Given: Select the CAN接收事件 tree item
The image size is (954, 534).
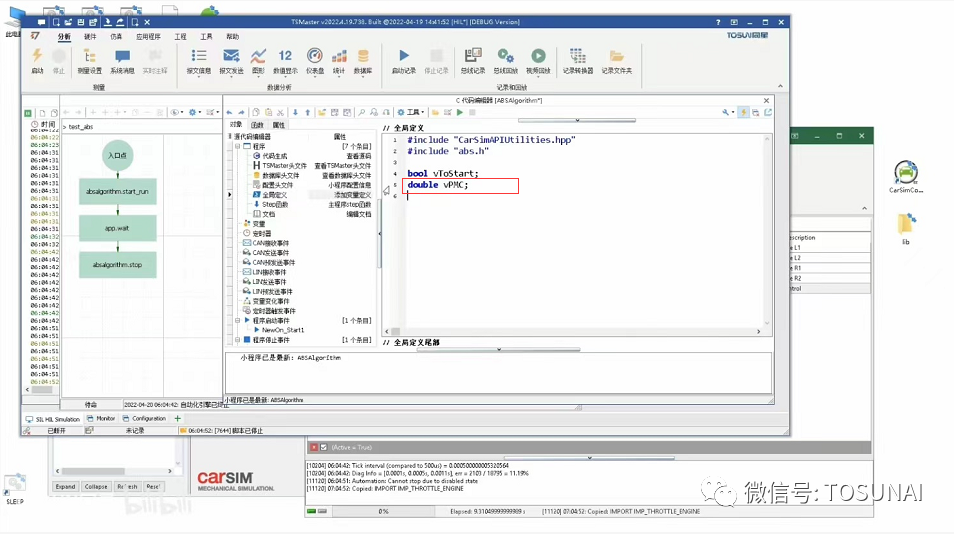Looking at the screenshot, I should [271, 243].
